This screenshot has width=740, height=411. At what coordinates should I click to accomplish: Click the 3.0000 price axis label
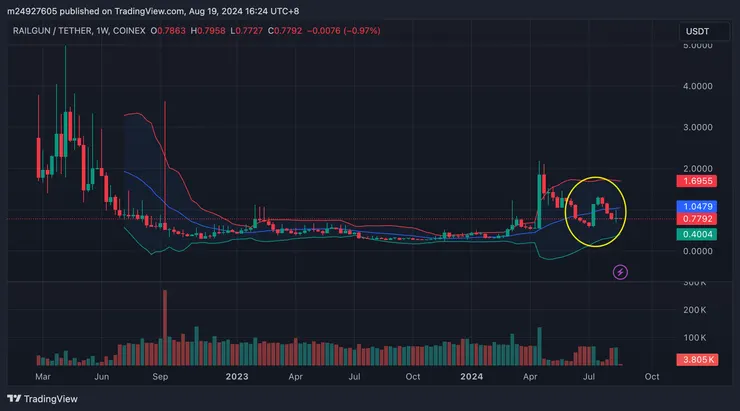(x=698, y=127)
